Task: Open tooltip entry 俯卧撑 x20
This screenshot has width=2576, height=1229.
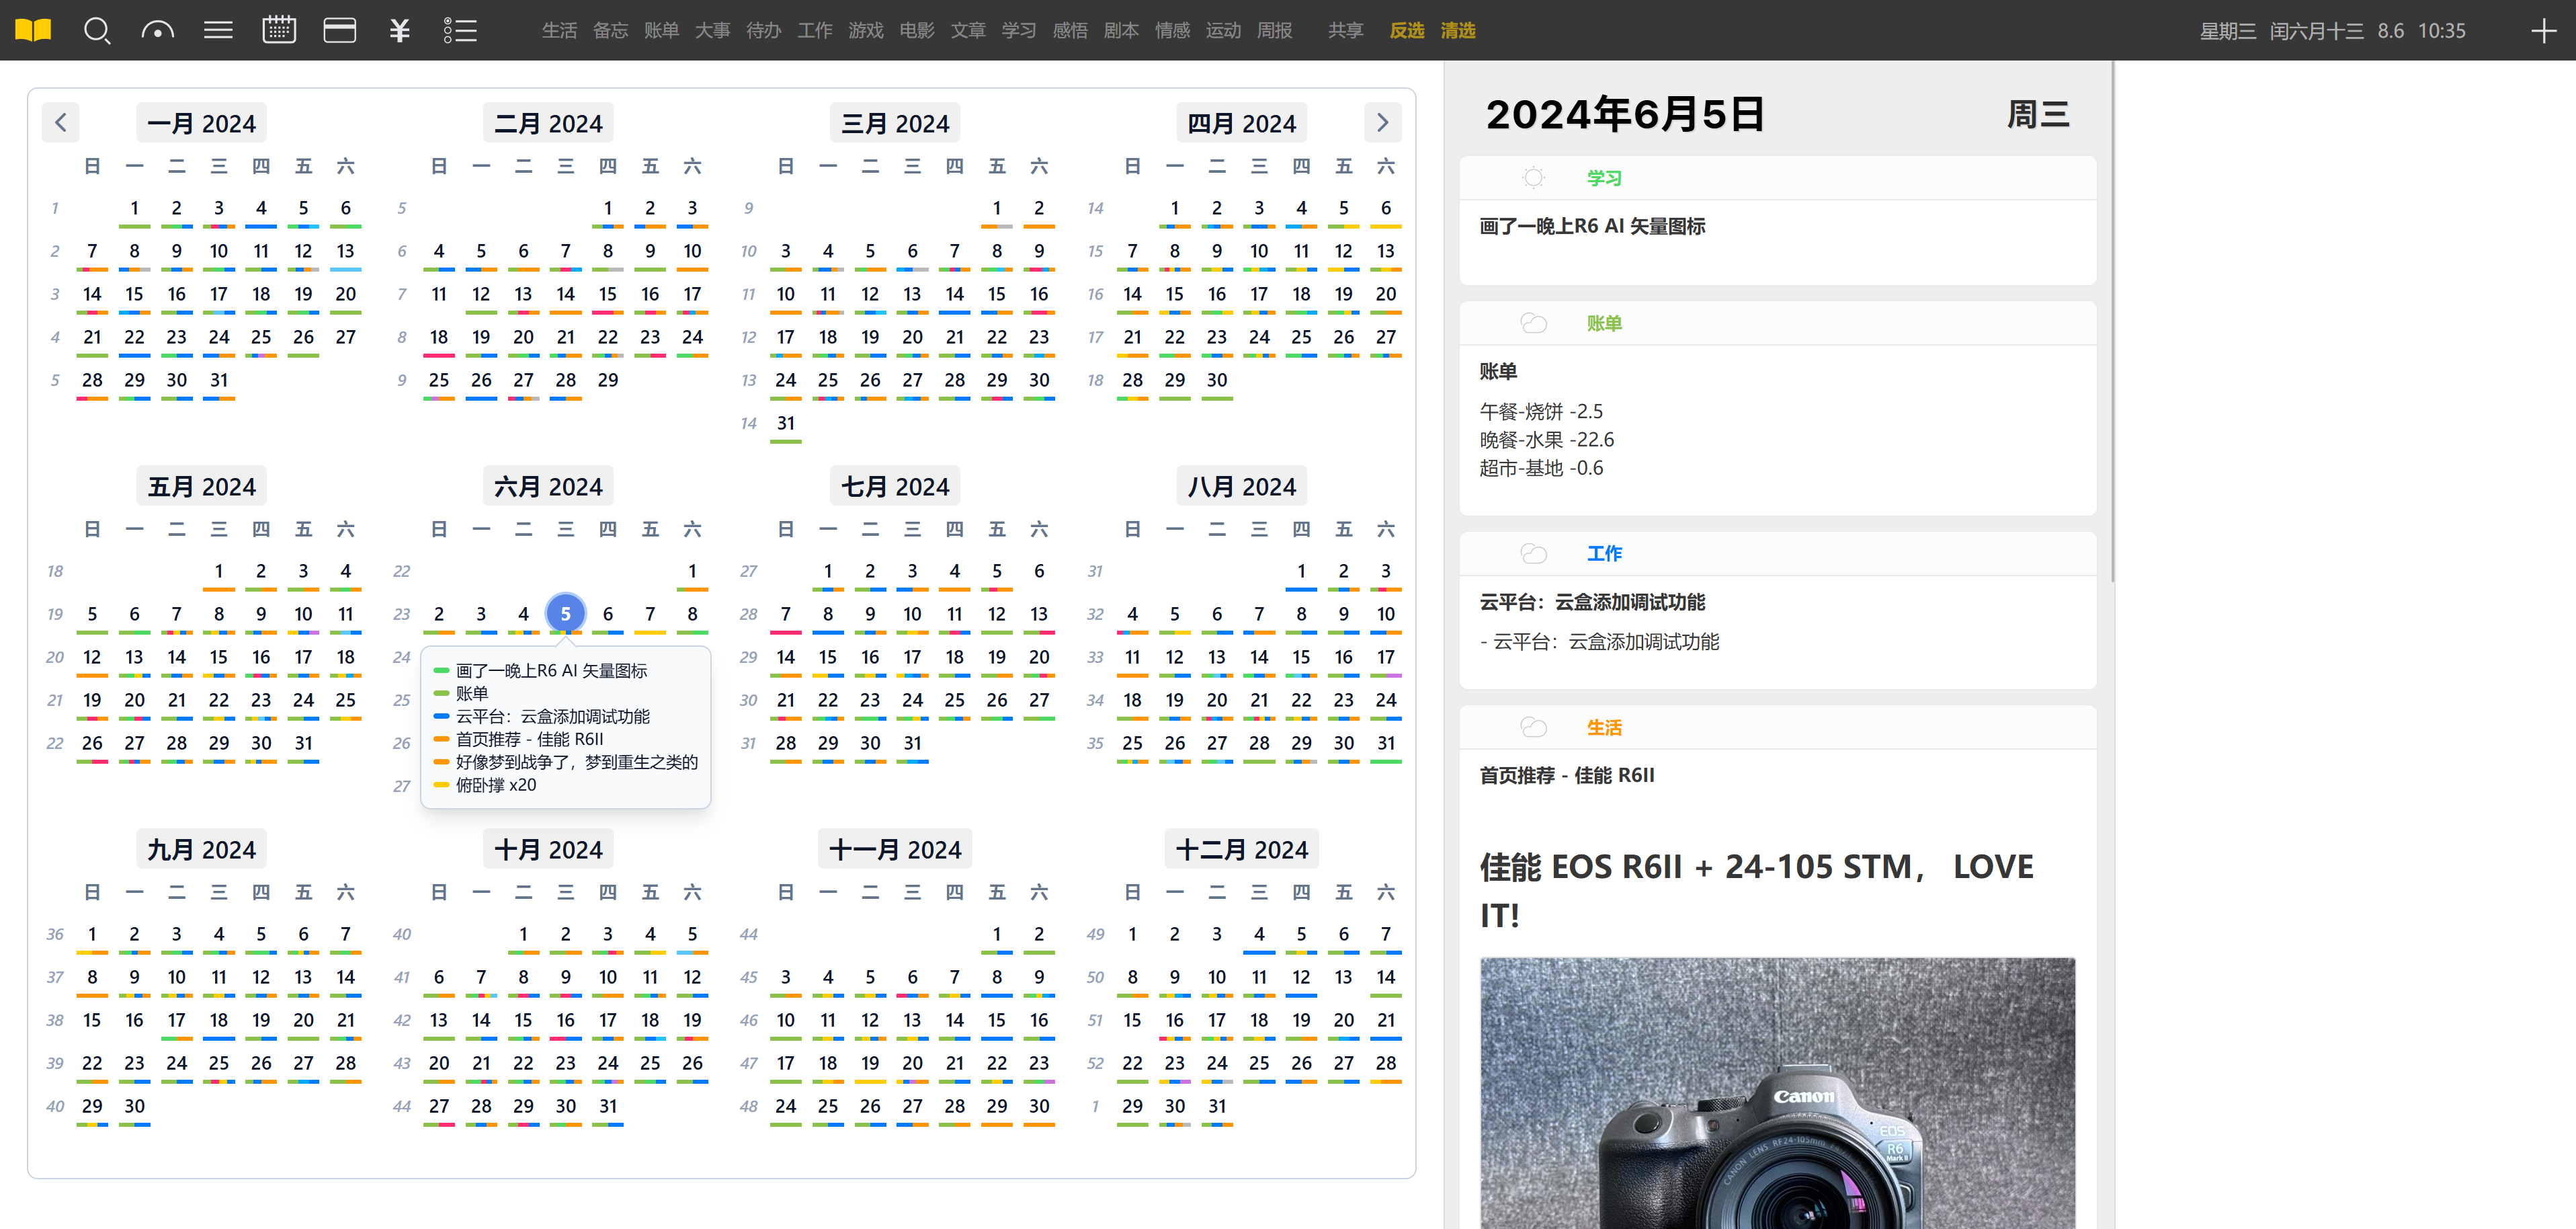Action: [x=496, y=785]
